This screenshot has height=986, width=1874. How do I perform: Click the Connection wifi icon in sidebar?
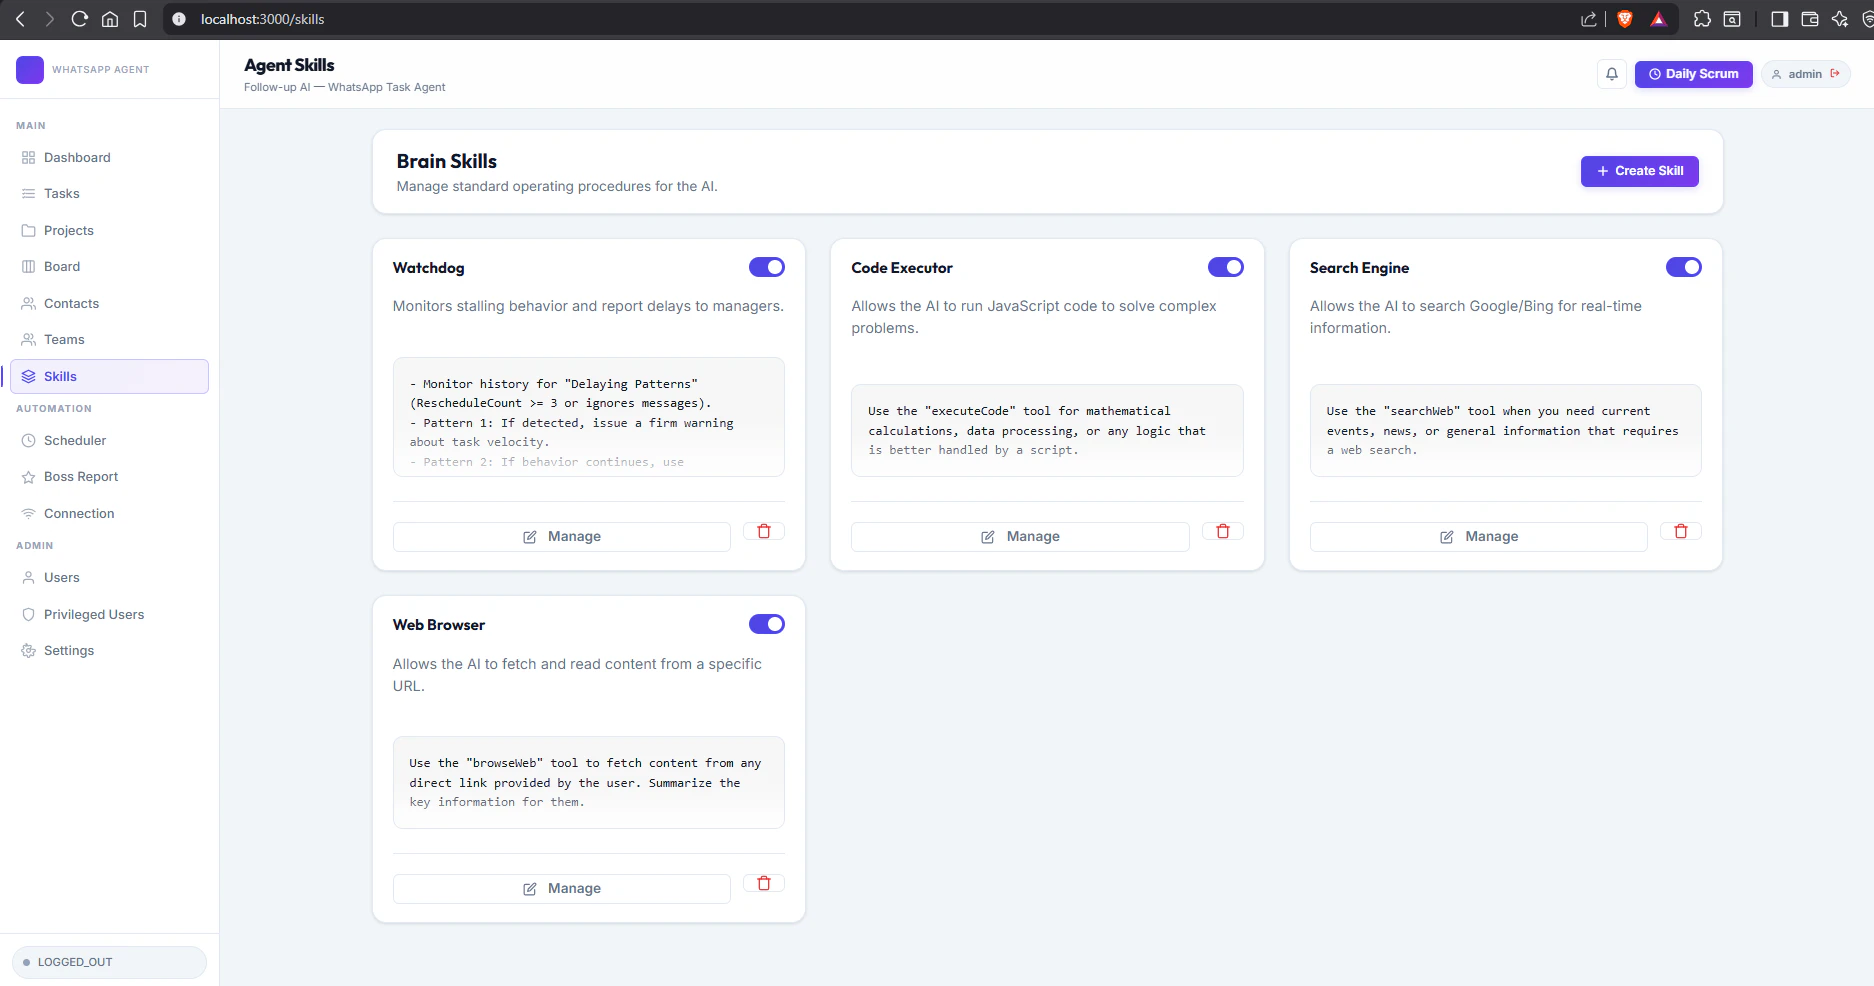tap(29, 513)
